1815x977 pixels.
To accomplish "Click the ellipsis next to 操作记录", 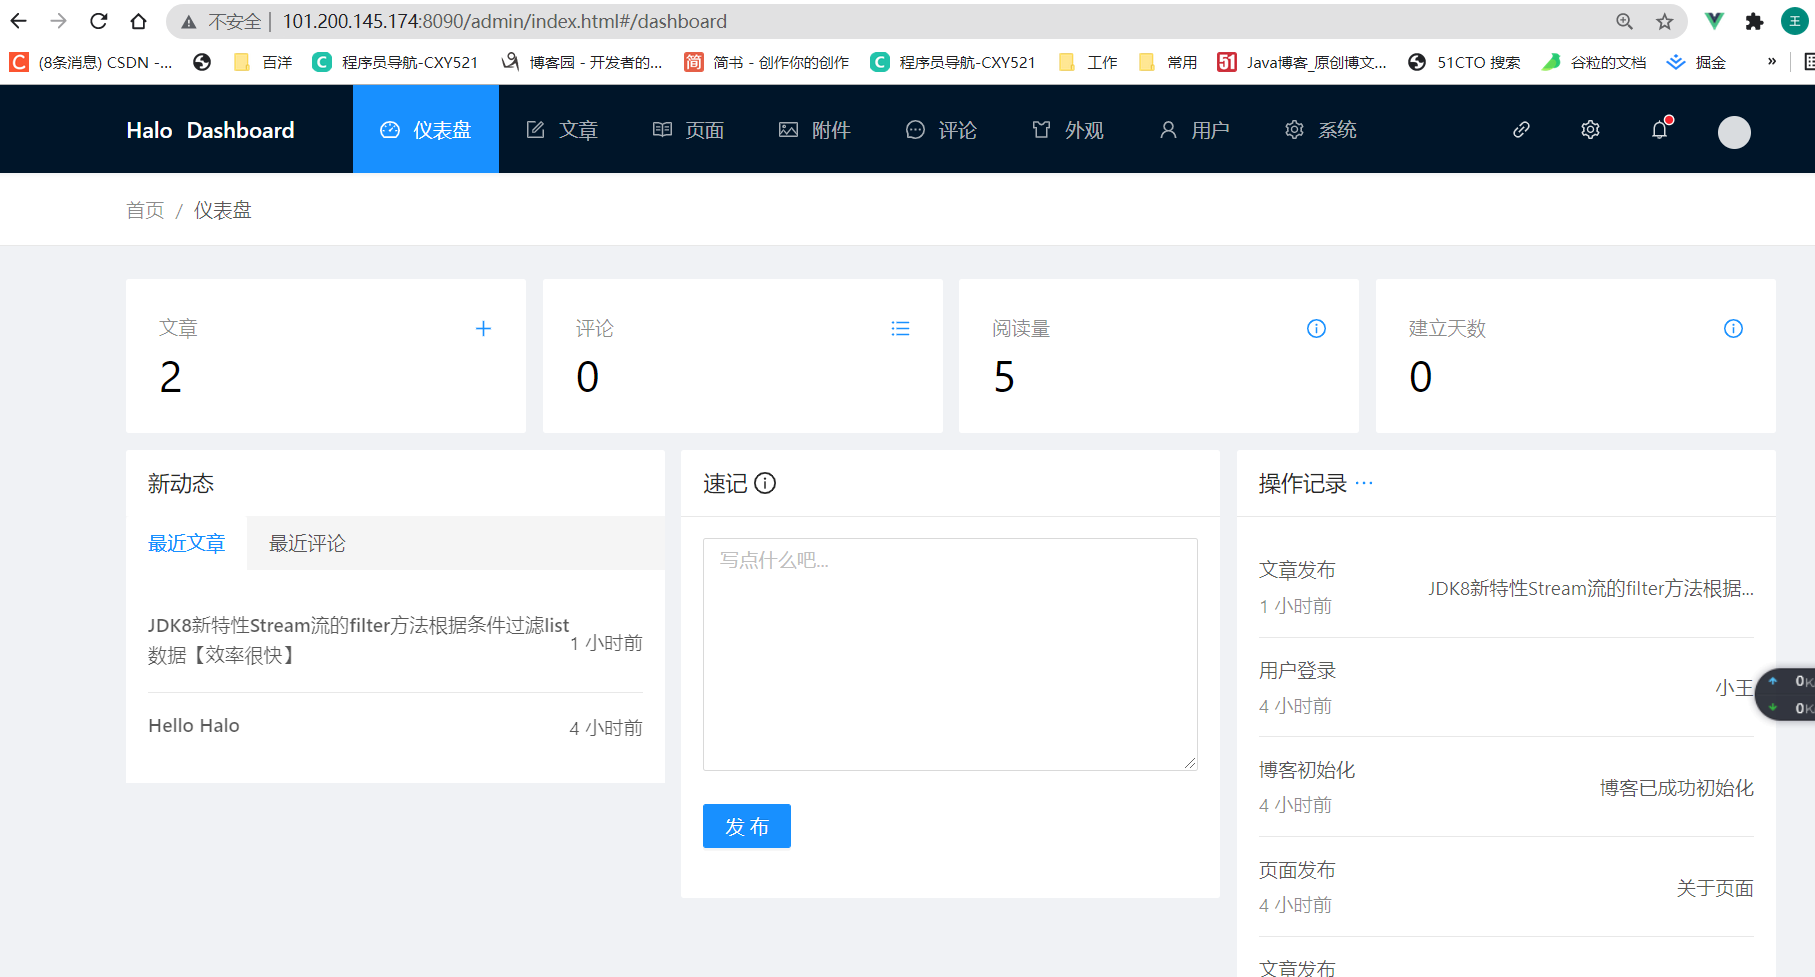I will point(1364,483).
